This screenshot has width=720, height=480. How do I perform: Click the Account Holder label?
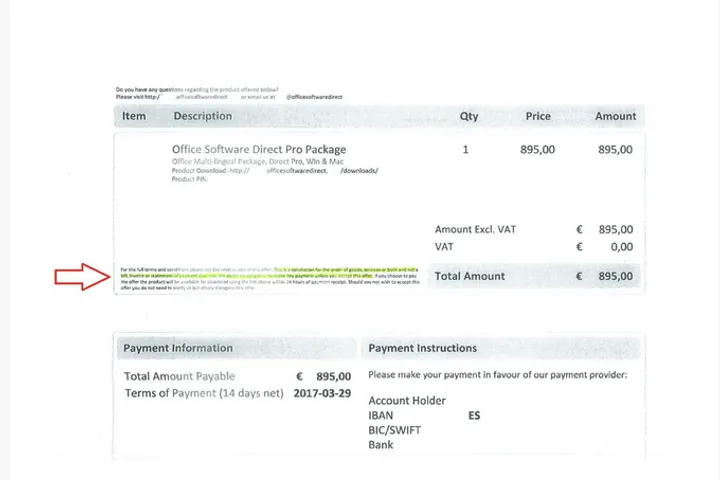coord(407,401)
